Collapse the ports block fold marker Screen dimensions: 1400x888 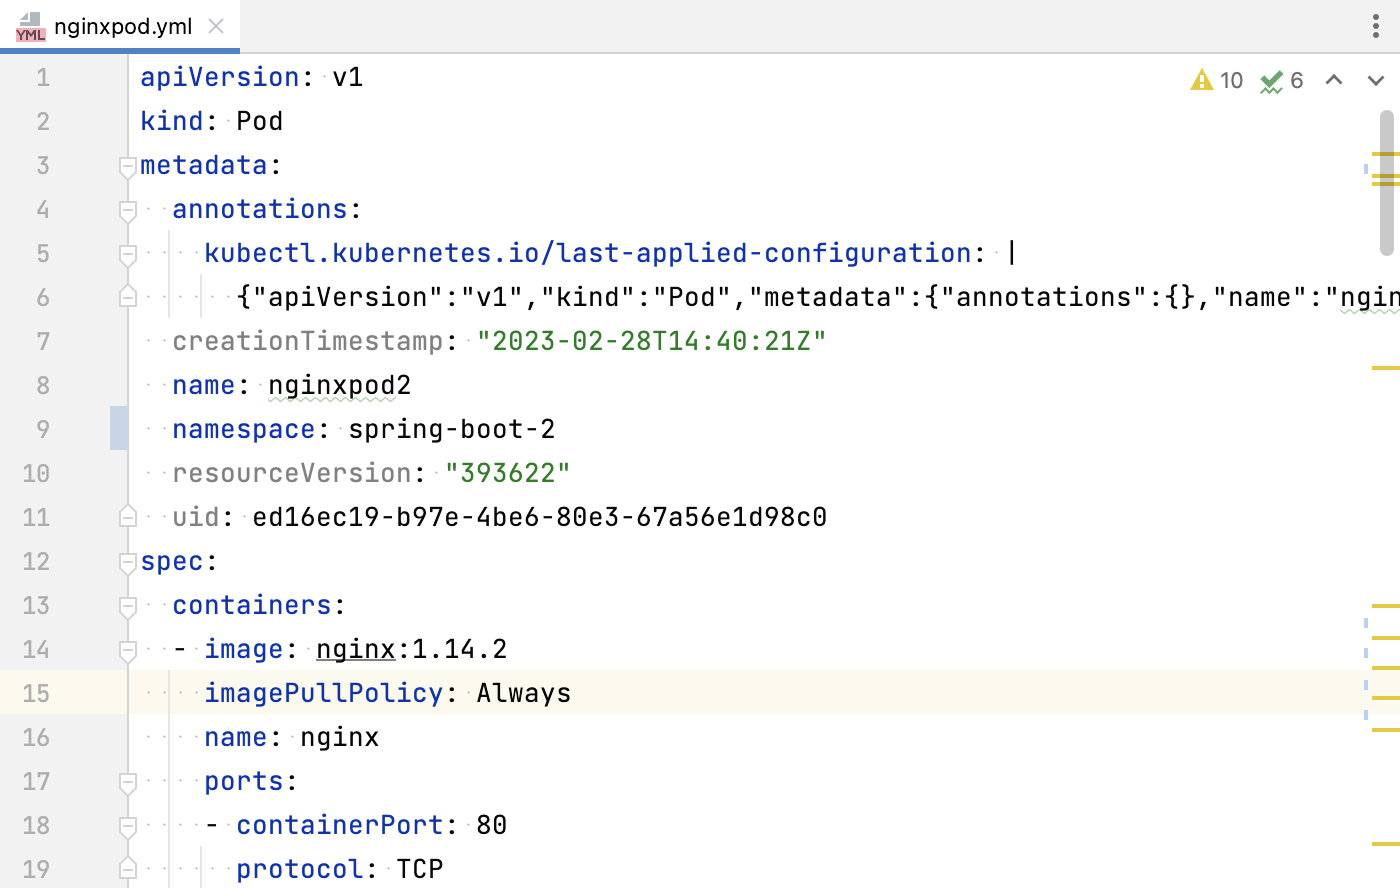(x=127, y=782)
